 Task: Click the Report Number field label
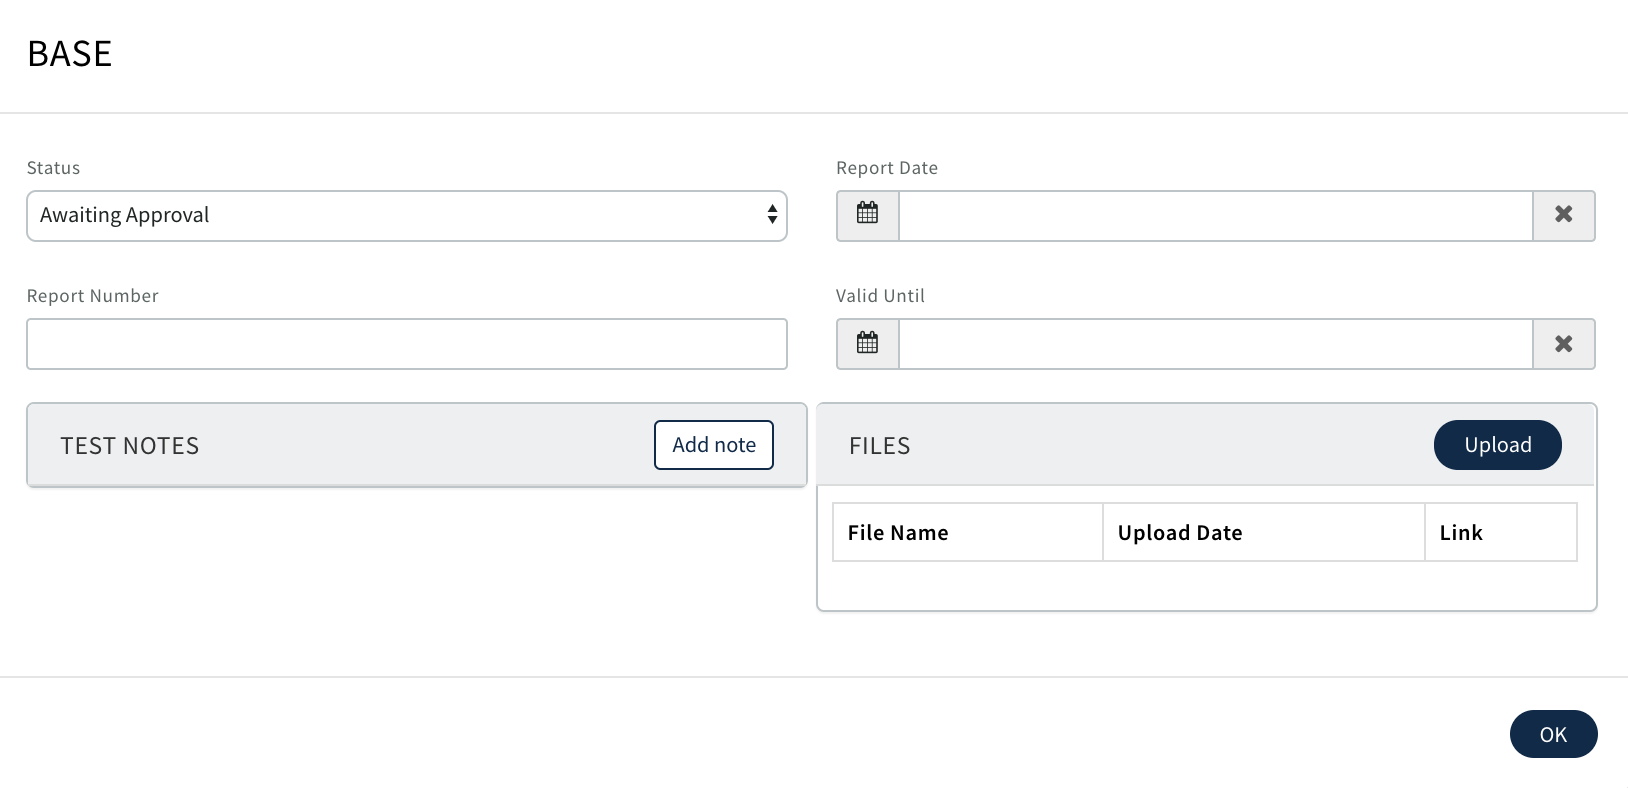click(92, 296)
